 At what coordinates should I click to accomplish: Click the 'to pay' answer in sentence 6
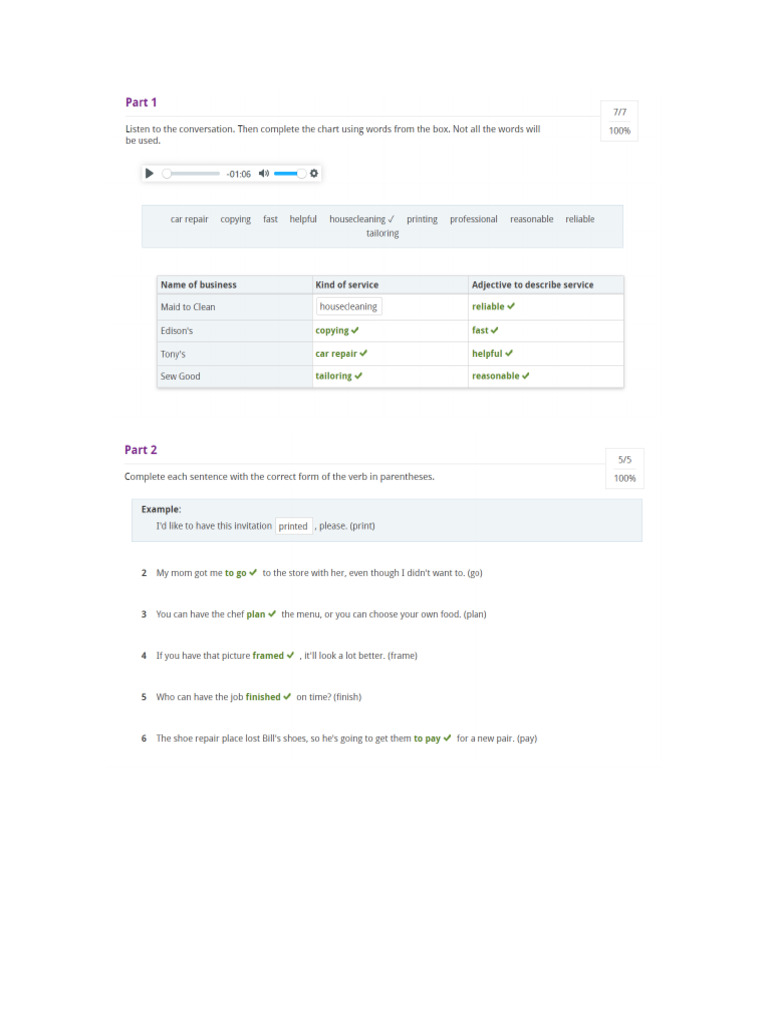tap(427, 739)
